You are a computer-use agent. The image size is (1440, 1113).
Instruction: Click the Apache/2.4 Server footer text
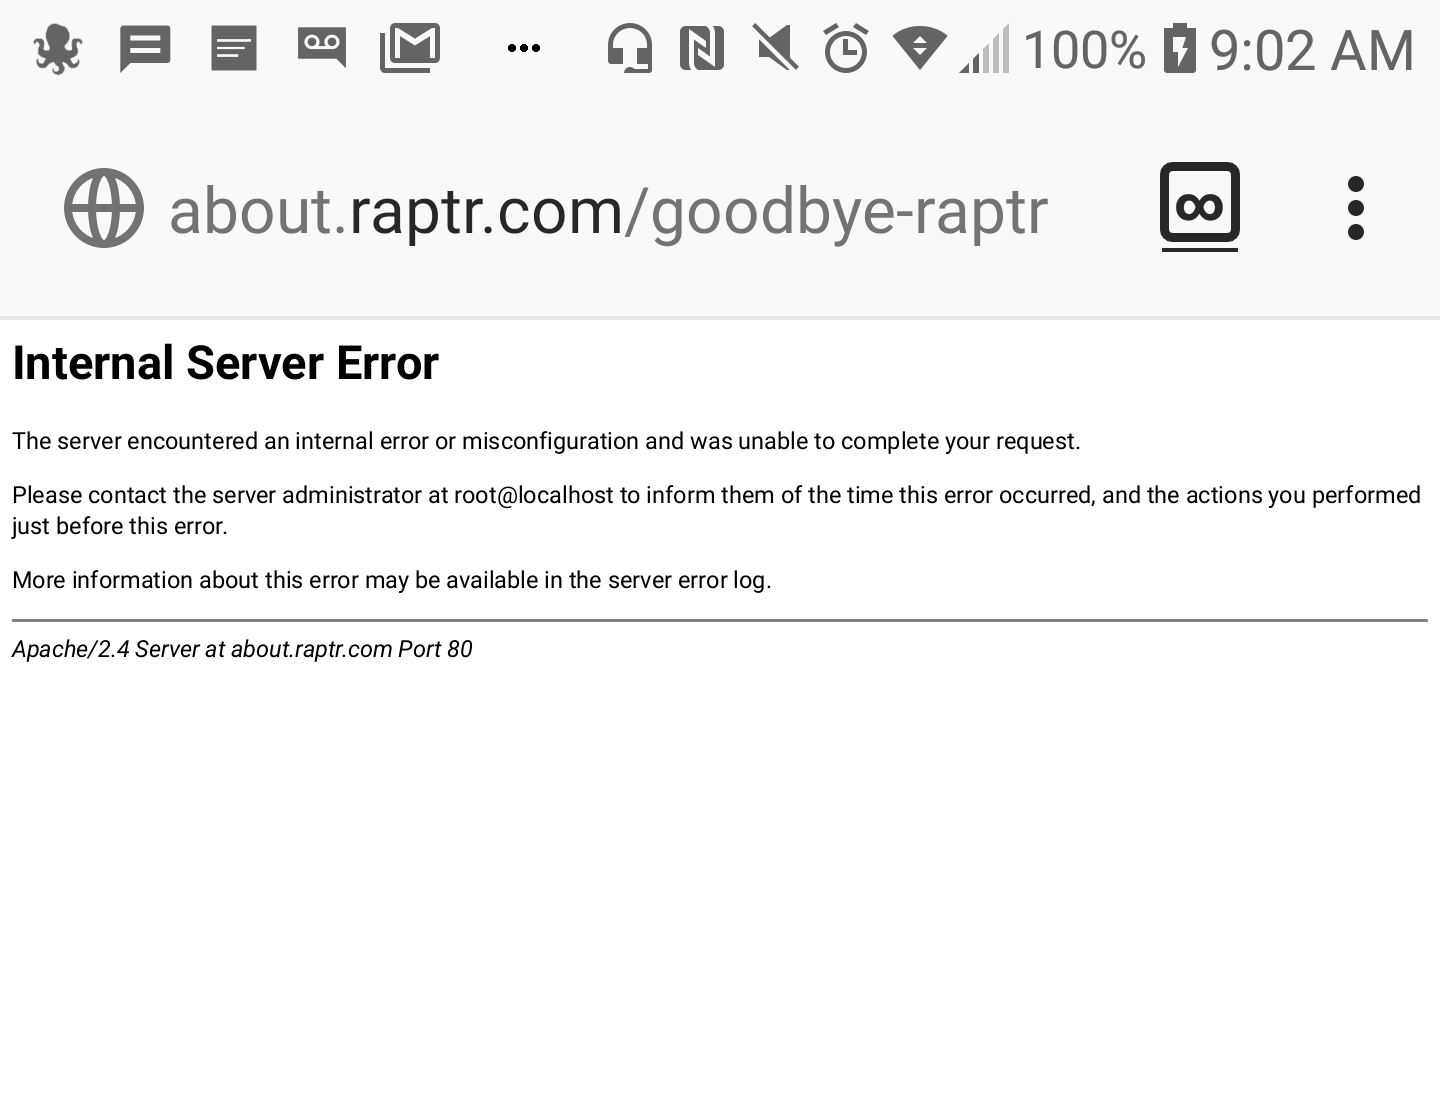[x=242, y=649]
